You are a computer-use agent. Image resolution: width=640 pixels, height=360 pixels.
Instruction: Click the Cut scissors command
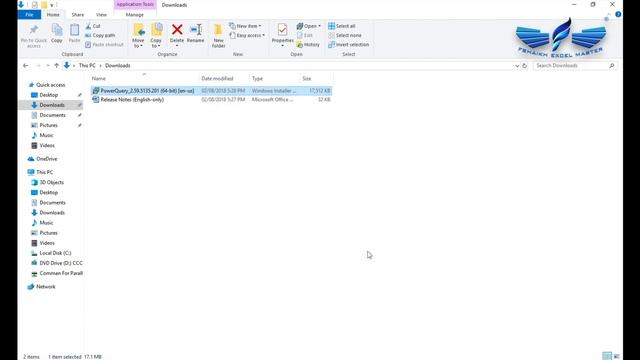coord(93,26)
